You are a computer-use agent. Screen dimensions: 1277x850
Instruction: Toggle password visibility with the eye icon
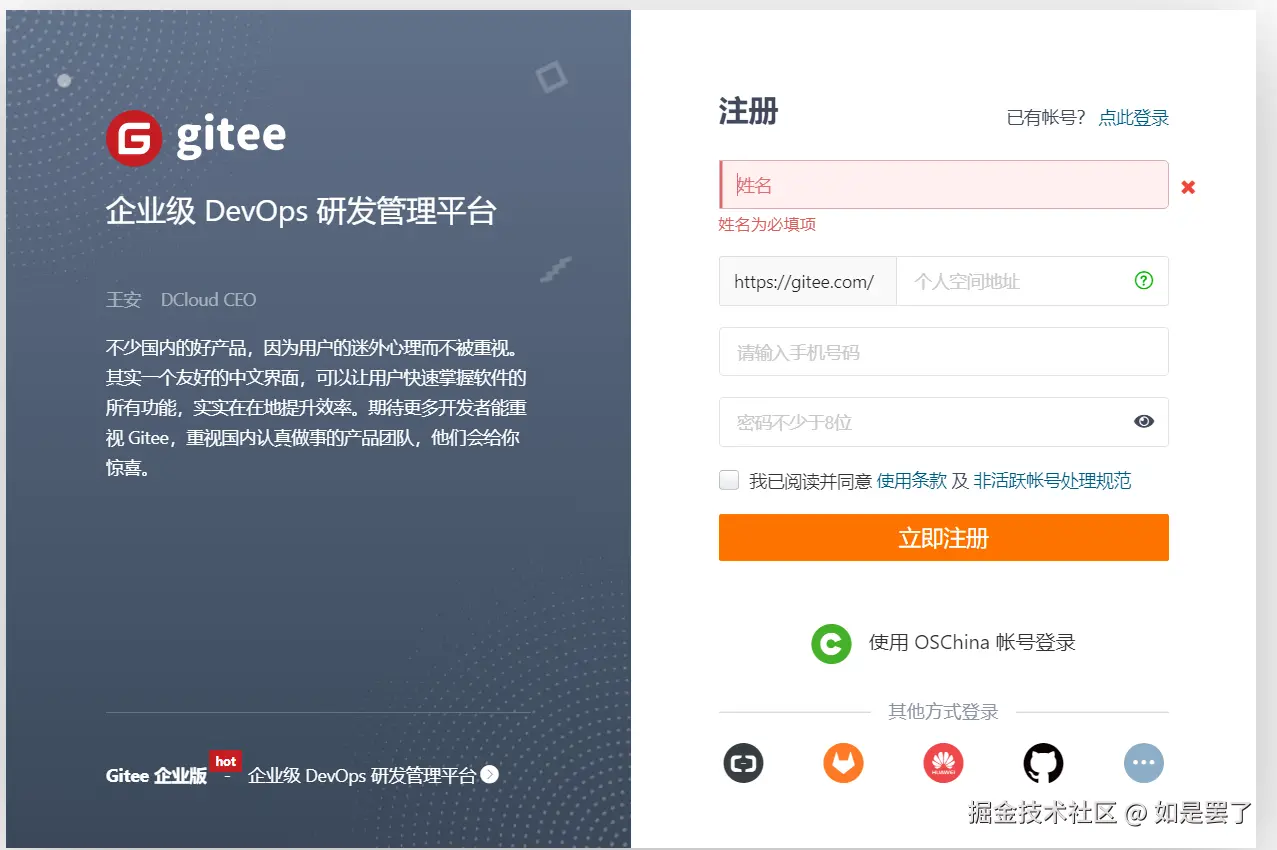[1143, 421]
